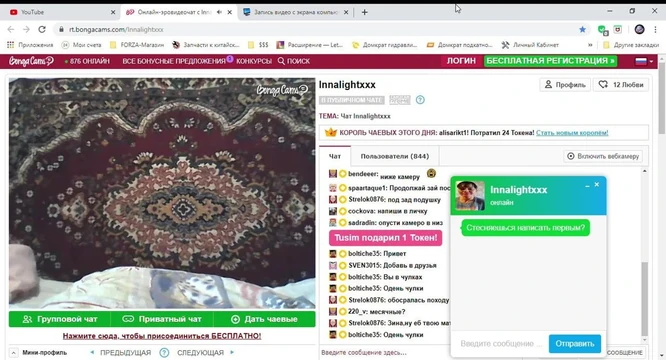Click the free join link below video

pos(162,336)
